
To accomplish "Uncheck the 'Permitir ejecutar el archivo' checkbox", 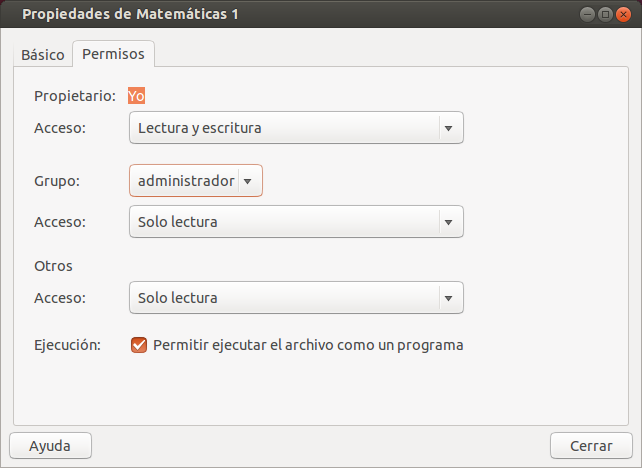I will (139, 345).
